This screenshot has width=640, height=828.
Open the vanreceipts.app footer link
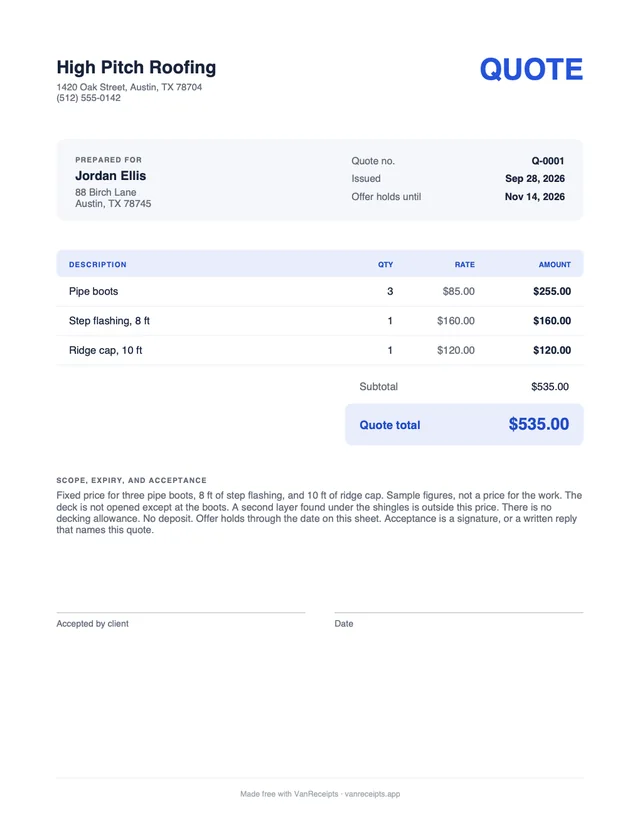coord(372,794)
